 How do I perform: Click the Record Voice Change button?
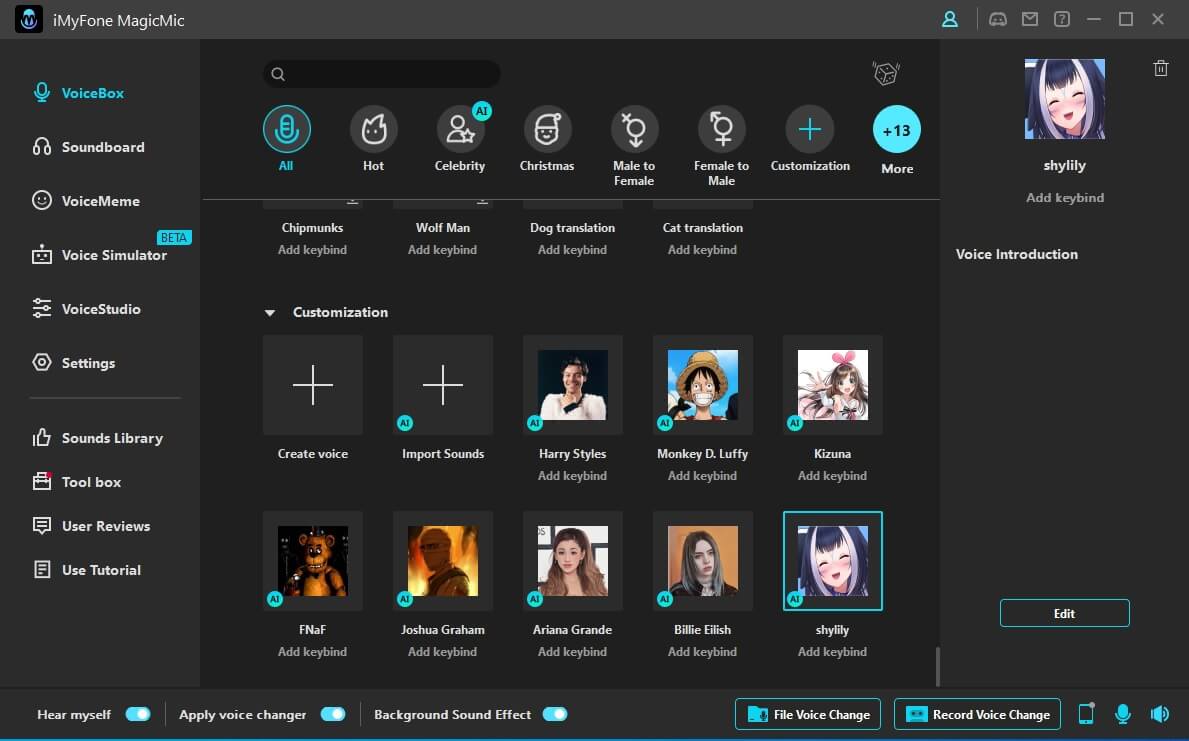(977, 714)
